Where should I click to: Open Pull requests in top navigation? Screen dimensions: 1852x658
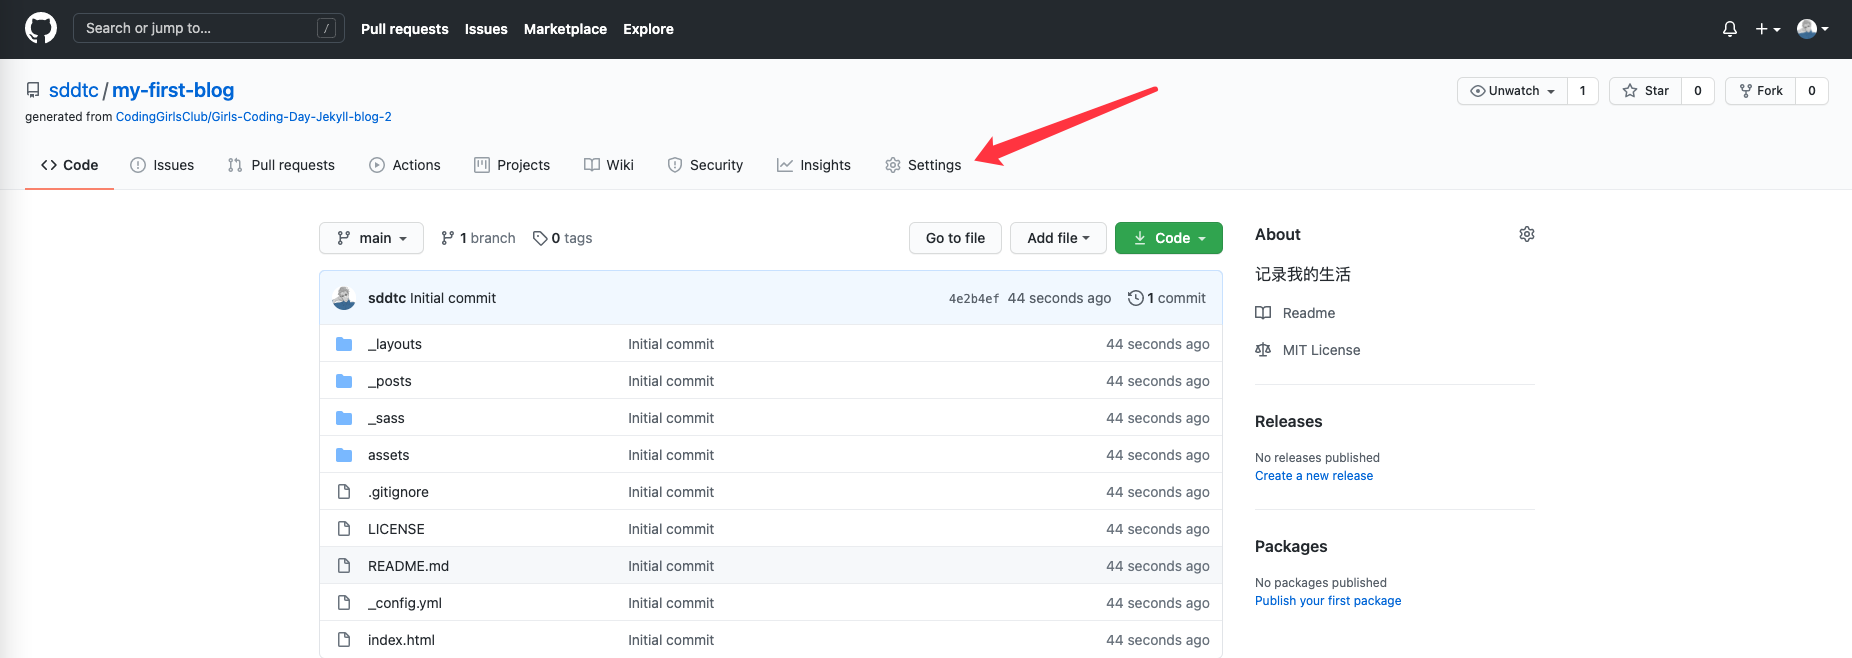[405, 29]
